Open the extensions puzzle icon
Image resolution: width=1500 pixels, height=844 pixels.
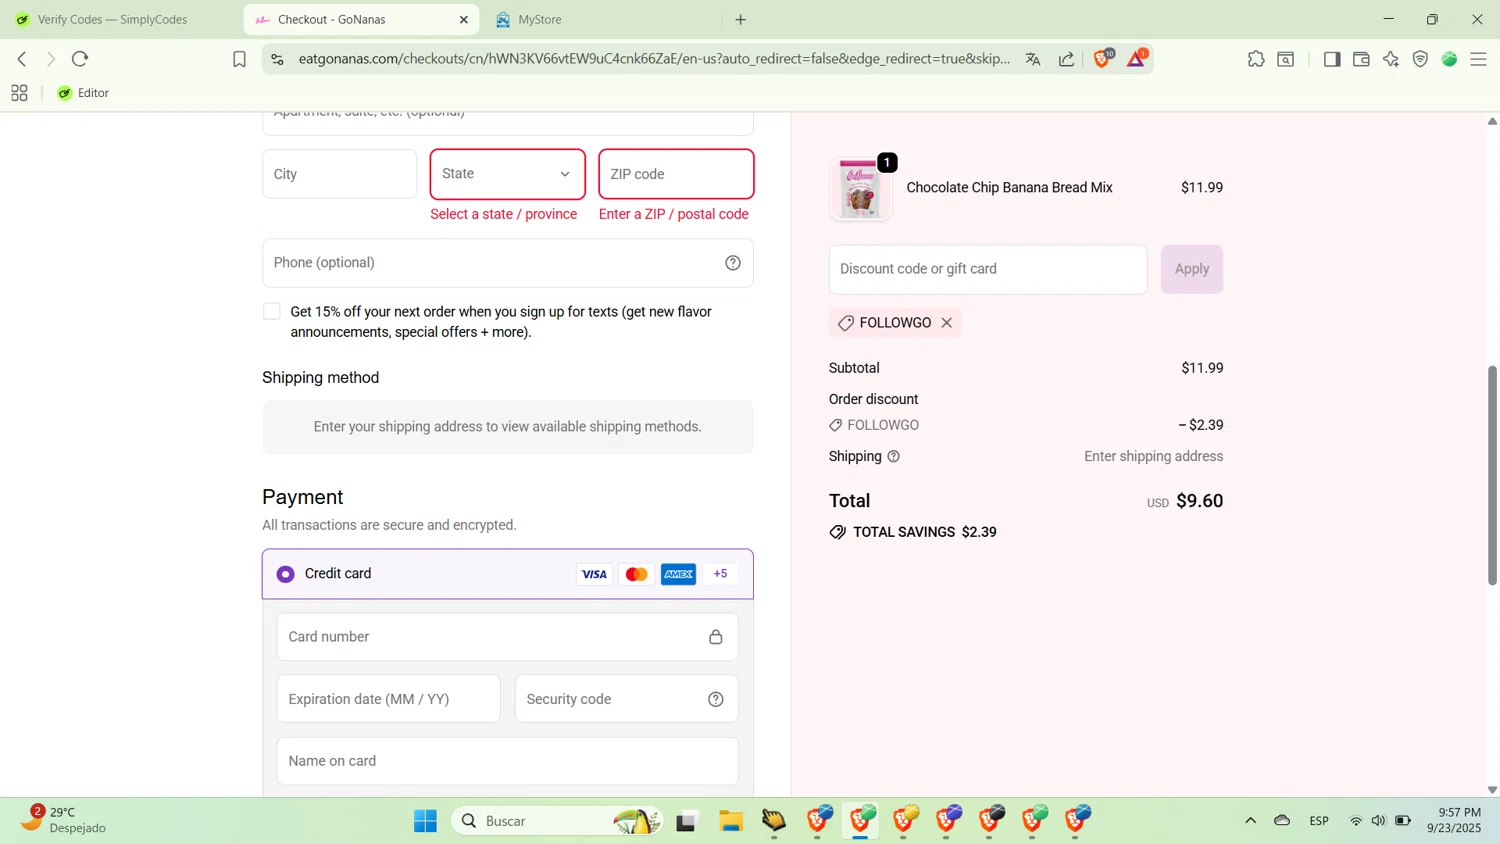click(x=1256, y=59)
